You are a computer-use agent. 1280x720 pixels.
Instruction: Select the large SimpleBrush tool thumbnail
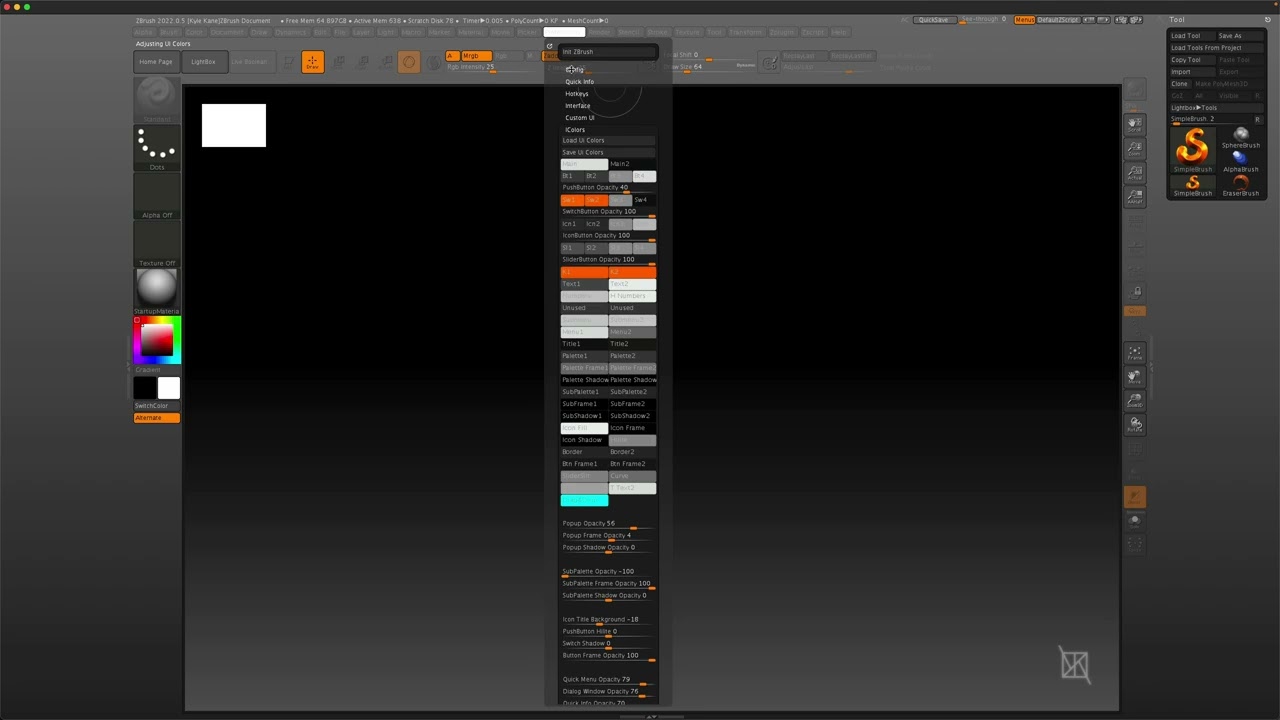[x=1192, y=149]
